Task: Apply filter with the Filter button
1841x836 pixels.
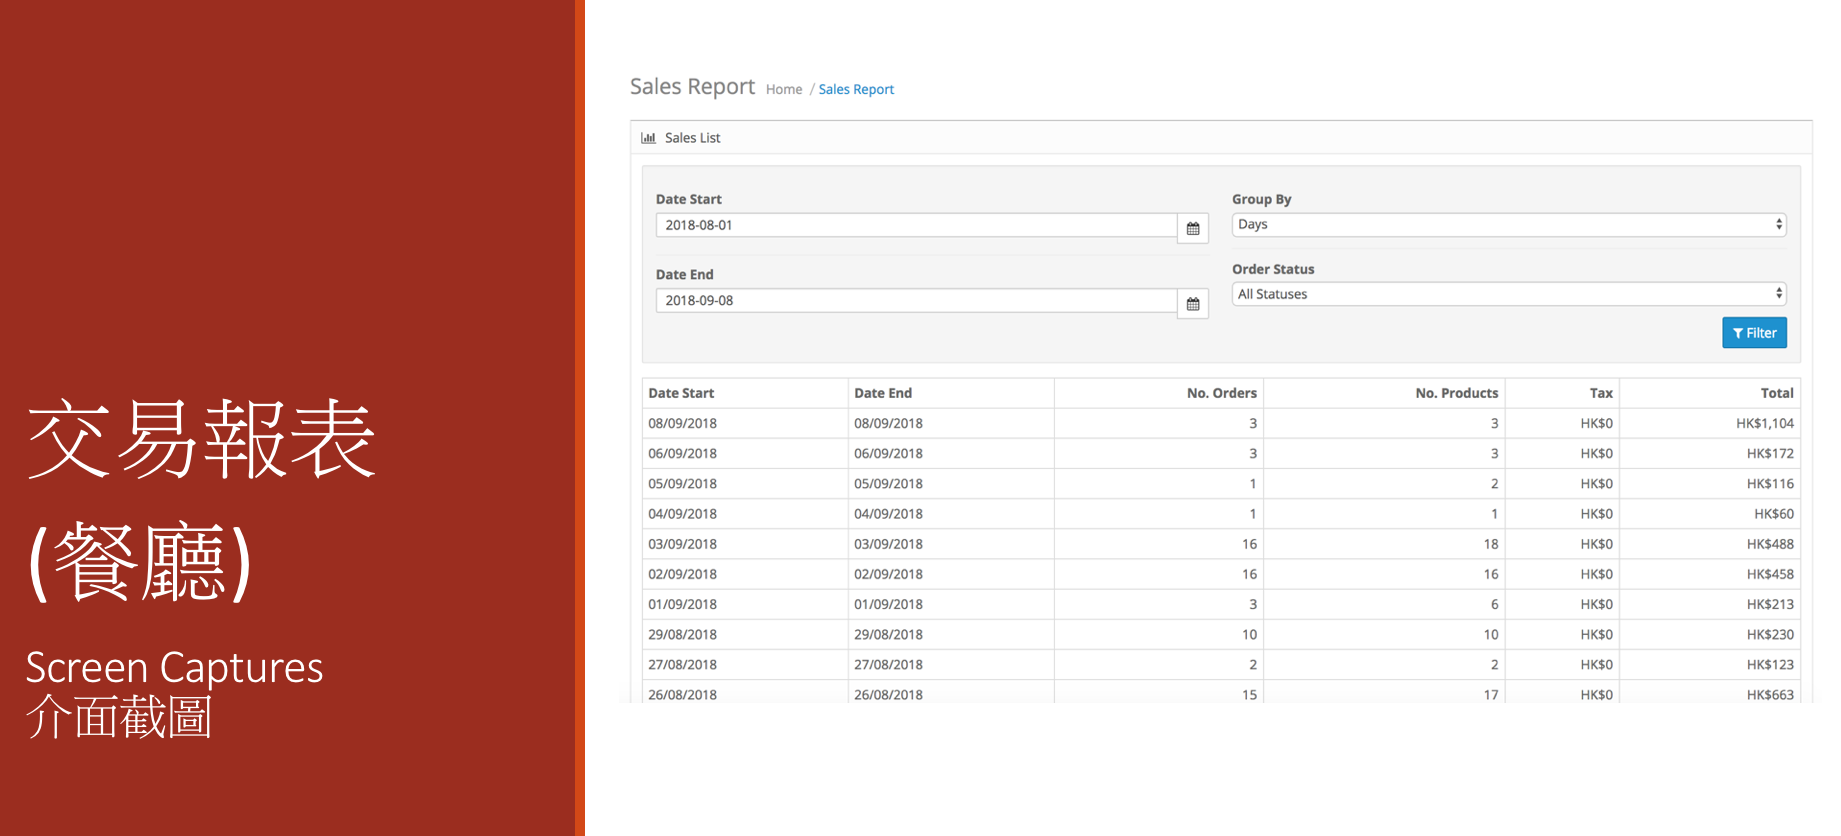Action: (1754, 333)
